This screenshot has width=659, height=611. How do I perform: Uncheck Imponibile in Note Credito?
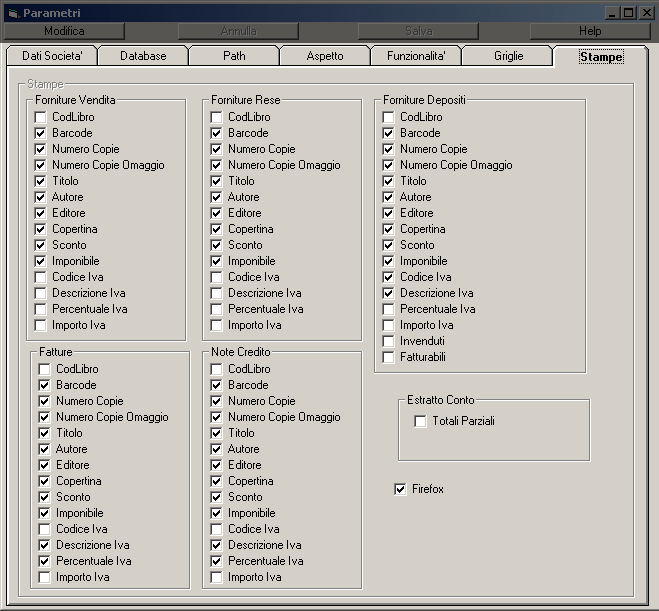[x=216, y=513]
